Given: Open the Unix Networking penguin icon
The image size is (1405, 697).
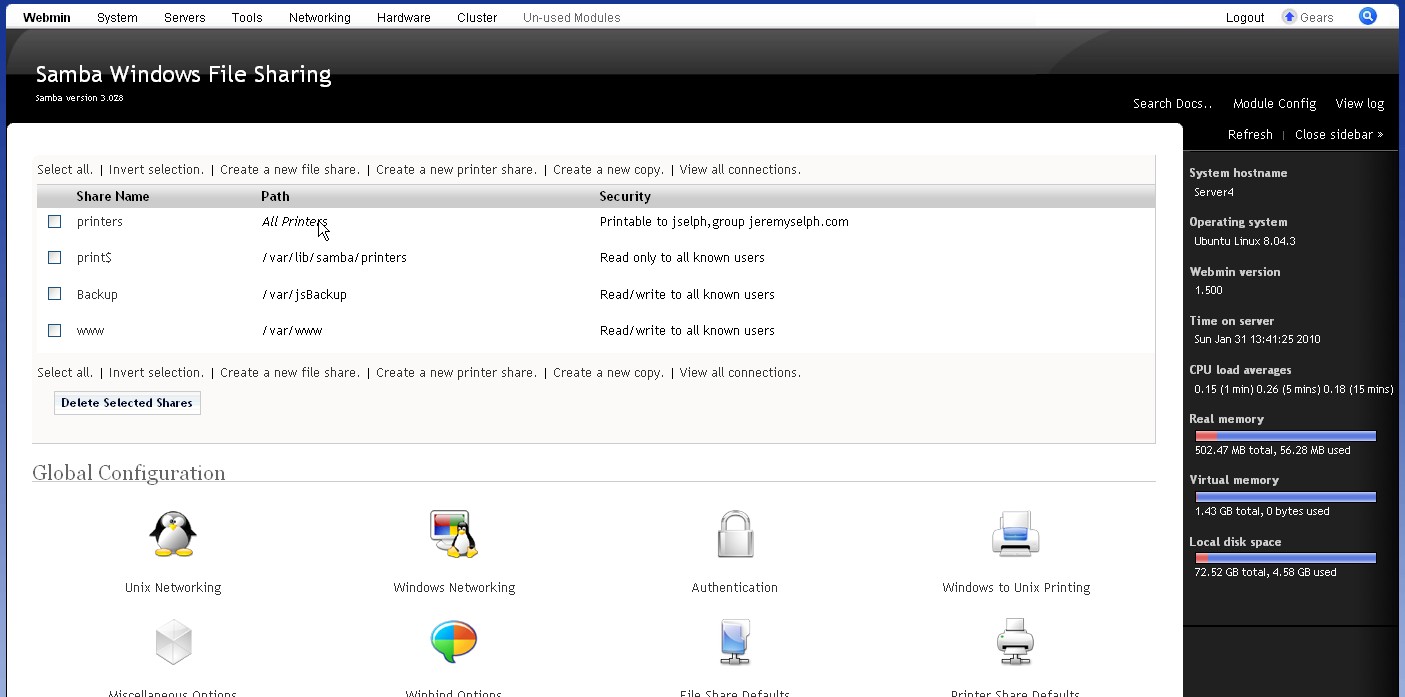Looking at the screenshot, I should (173, 534).
